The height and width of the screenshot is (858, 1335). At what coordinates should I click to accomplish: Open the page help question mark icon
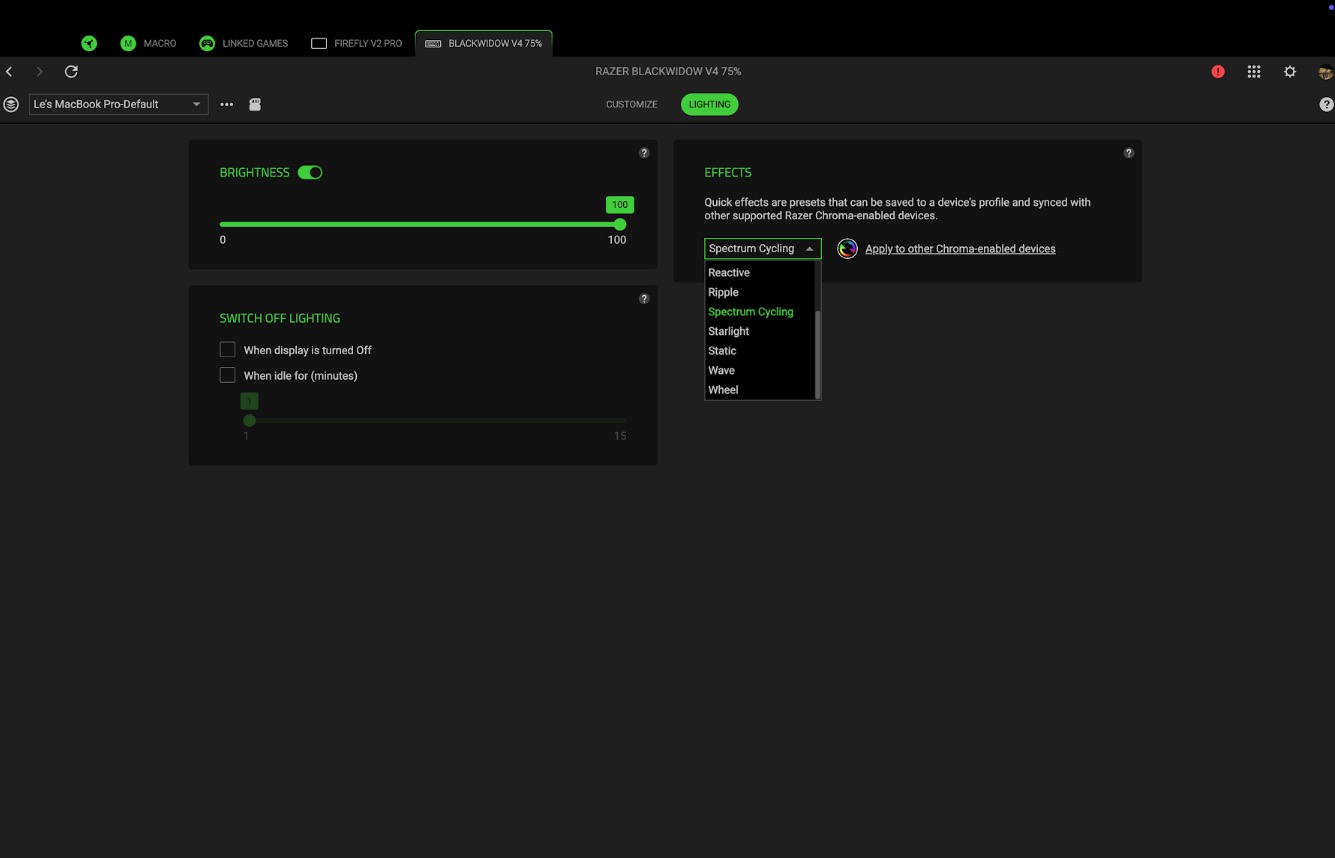[x=1326, y=104]
